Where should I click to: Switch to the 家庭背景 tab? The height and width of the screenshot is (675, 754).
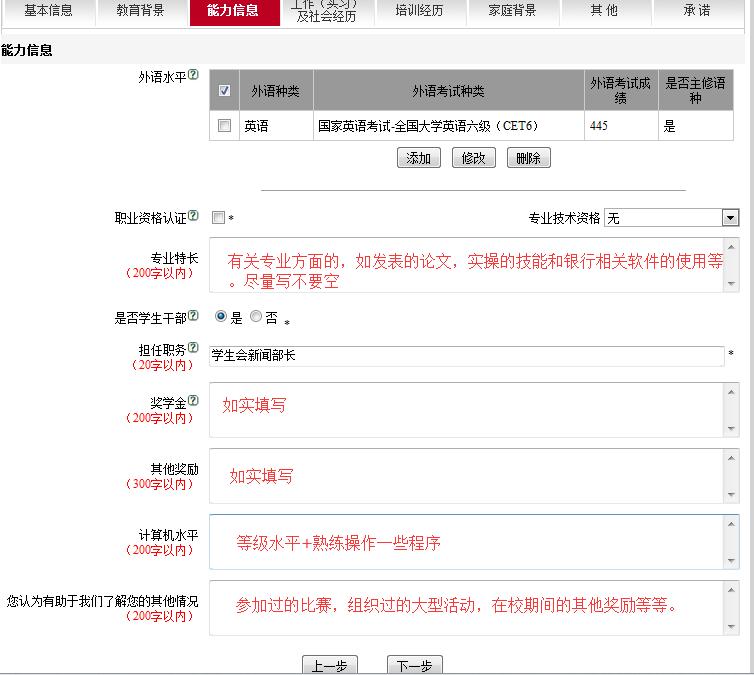(512, 11)
